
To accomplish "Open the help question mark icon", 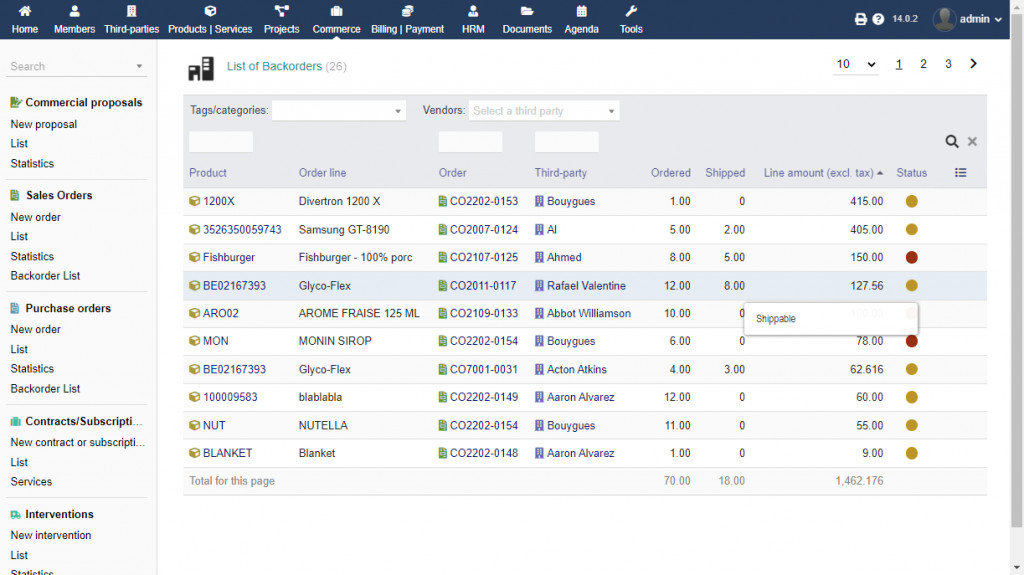I will [878, 19].
